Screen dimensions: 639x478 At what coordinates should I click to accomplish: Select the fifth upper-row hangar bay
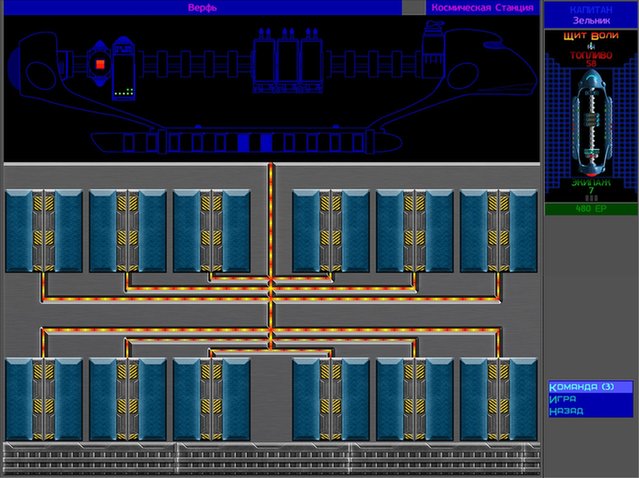click(x=415, y=231)
